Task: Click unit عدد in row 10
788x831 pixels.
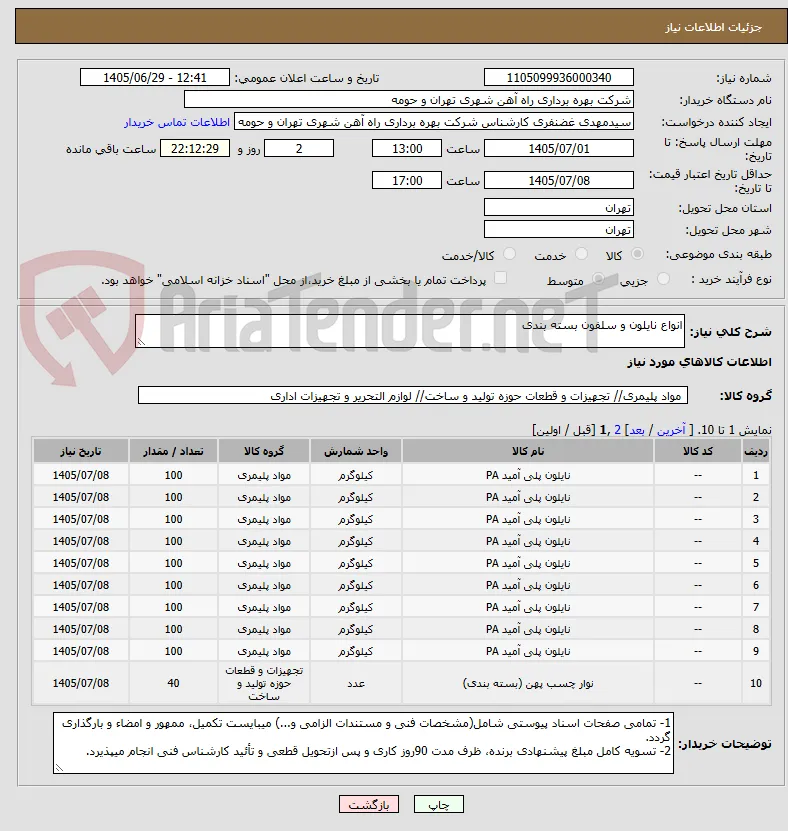Action: click(356, 683)
